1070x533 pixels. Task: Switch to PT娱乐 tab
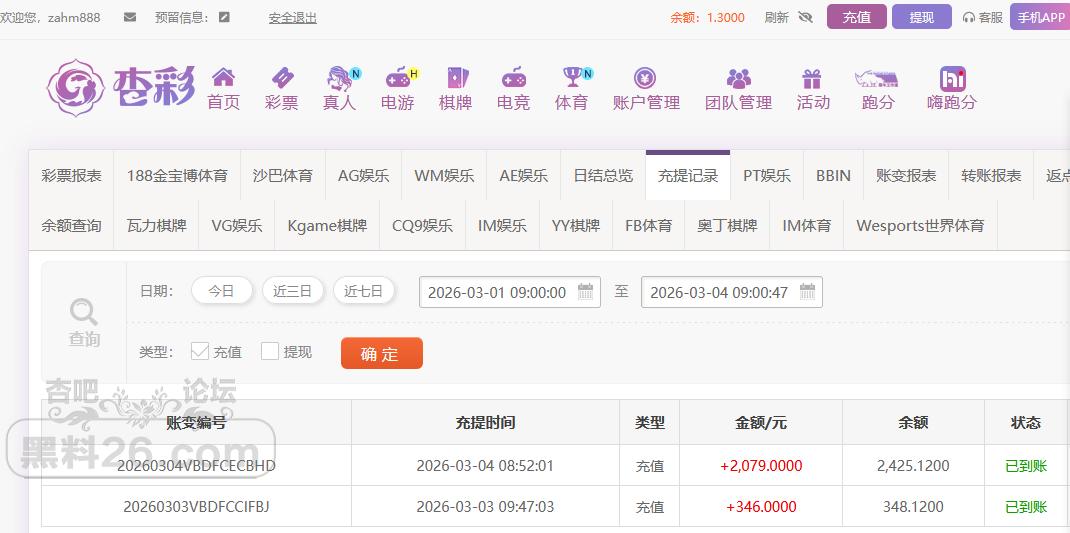767,175
